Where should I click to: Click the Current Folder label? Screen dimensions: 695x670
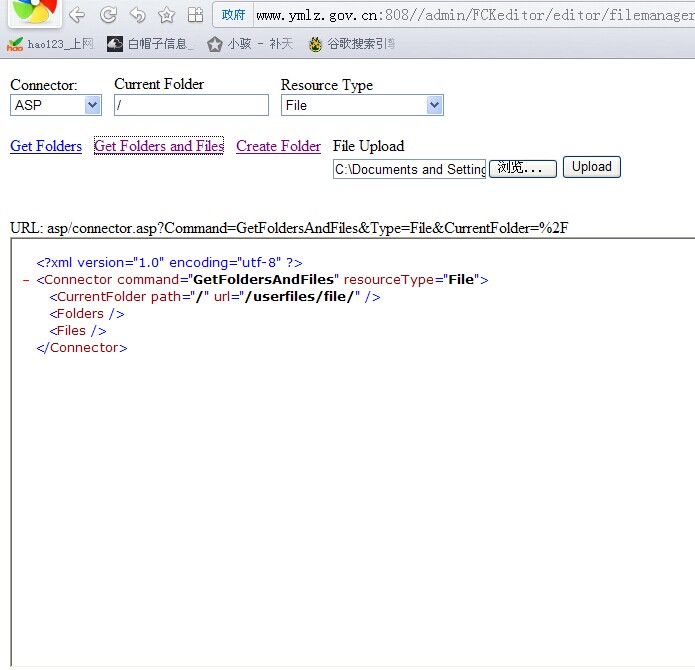pos(159,84)
